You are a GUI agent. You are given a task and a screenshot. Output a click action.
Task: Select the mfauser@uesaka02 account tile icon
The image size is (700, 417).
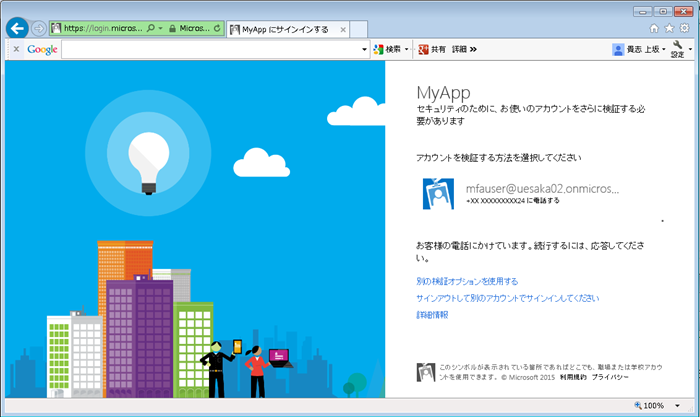pyautogui.click(x=438, y=194)
